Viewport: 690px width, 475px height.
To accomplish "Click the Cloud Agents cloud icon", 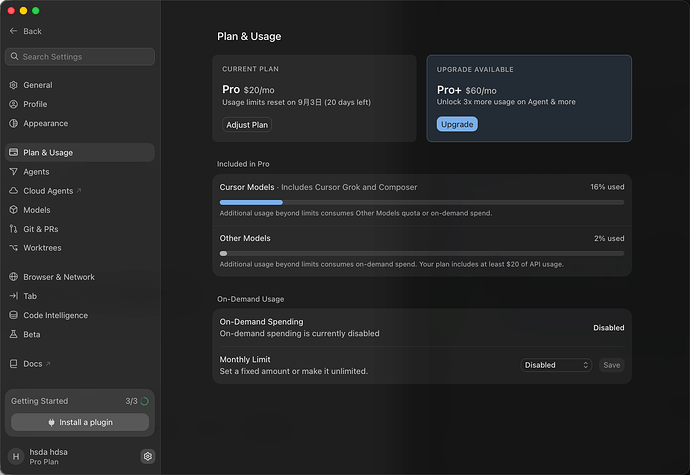I will pos(14,191).
